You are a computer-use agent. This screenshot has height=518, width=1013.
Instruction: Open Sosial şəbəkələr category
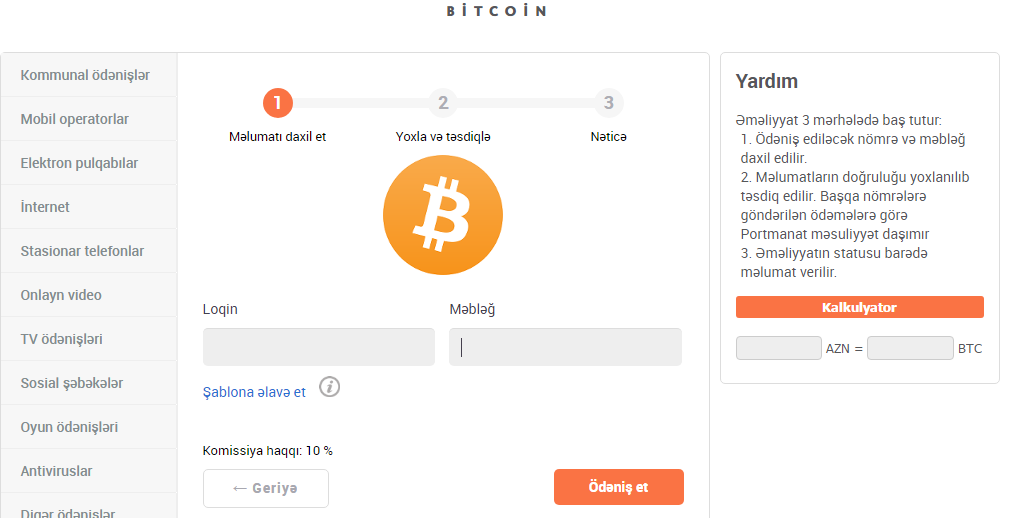click(72, 383)
